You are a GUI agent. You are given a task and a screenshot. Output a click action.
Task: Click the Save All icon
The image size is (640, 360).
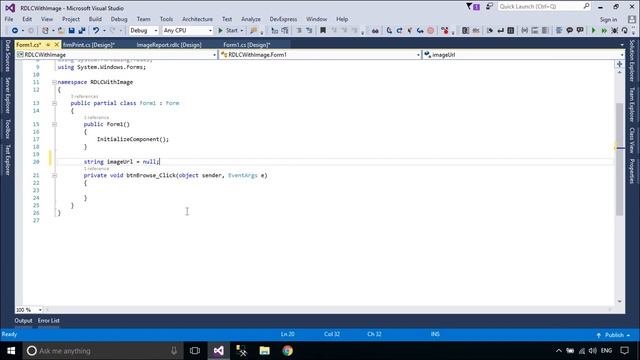(82, 31)
